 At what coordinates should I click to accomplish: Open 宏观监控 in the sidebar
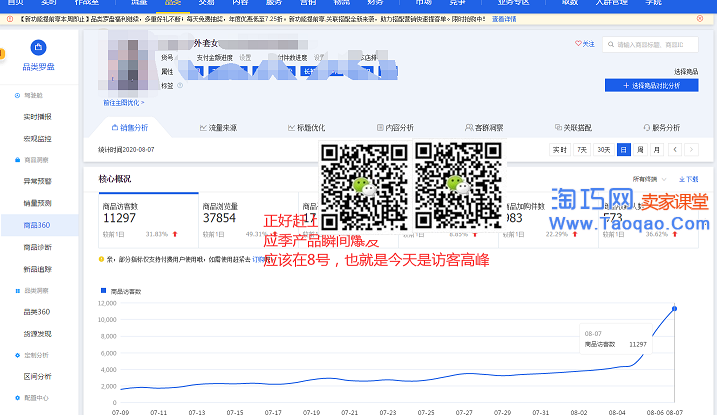click(37, 138)
